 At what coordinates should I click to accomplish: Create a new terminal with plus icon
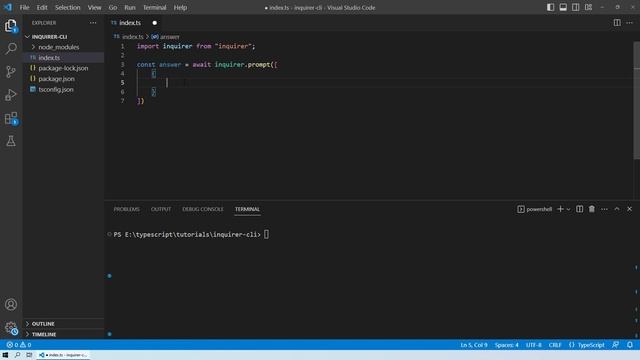click(x=560, y=209)
